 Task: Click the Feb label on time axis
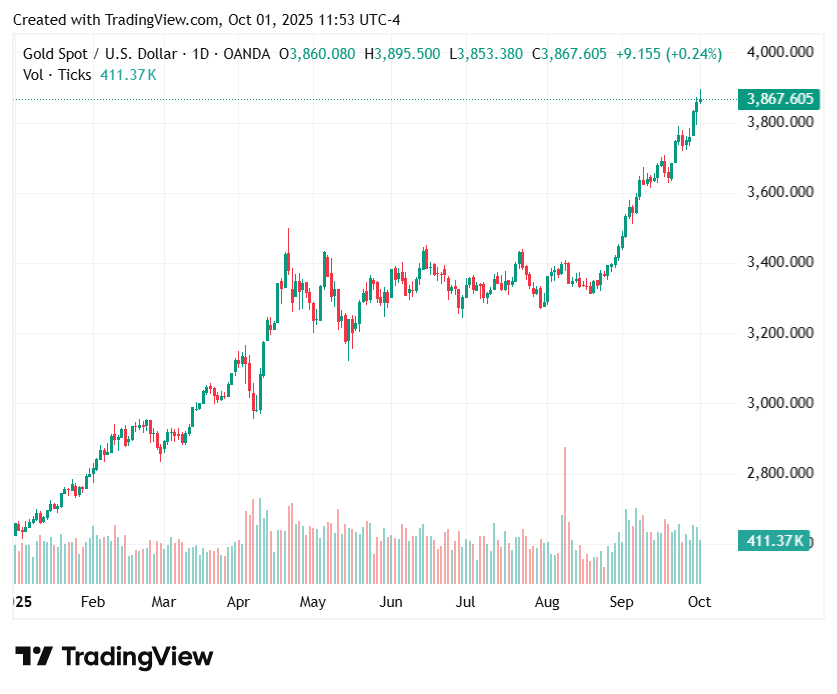[x=92, y=602]
